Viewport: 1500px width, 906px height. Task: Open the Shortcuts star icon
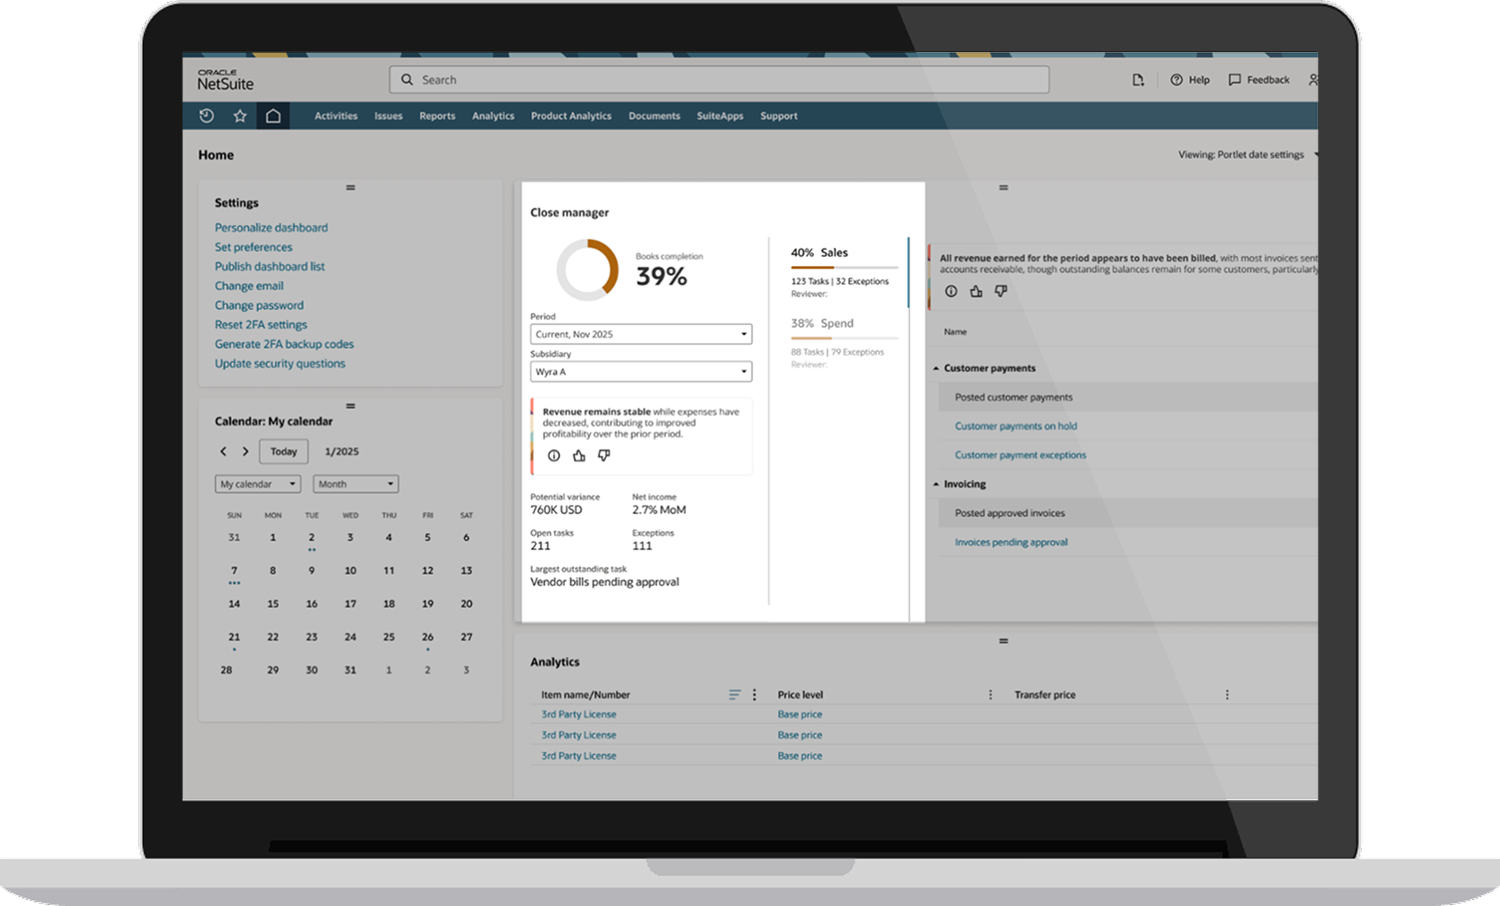[x=240, y=116]
